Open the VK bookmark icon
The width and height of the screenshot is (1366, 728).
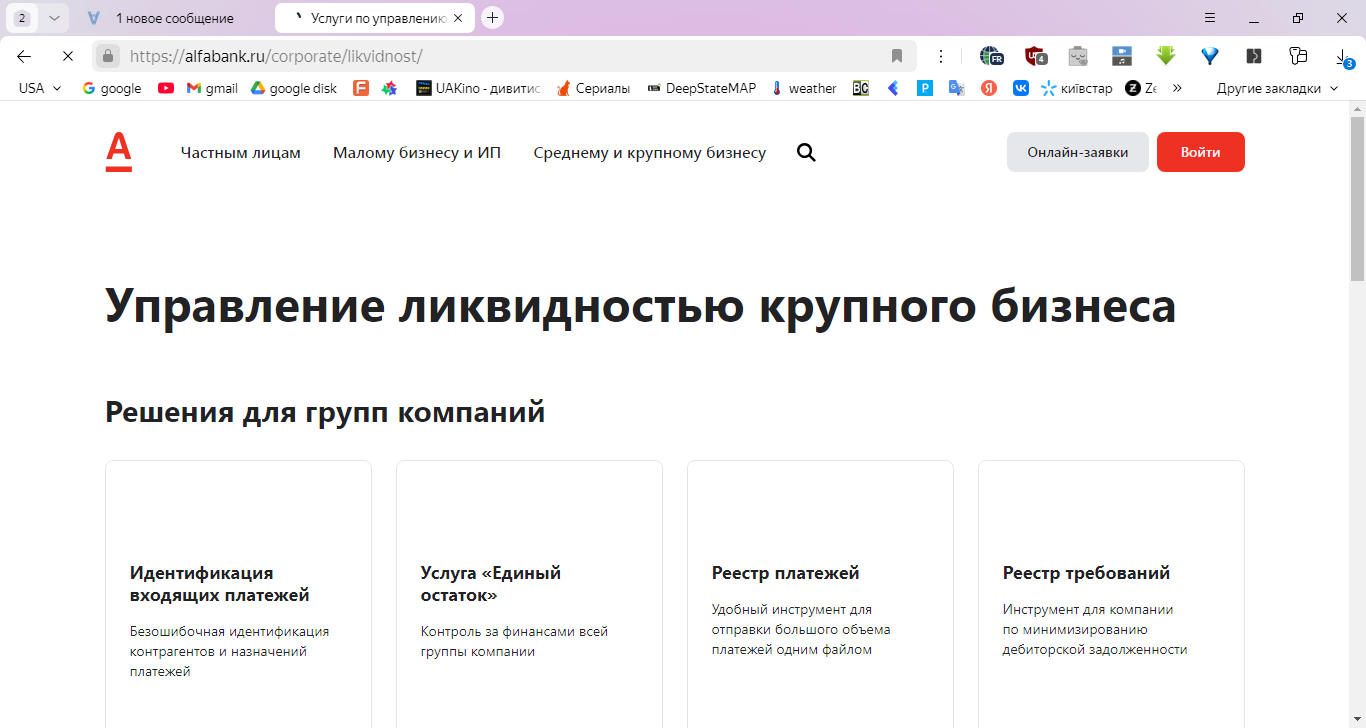(x=1021, y=88)
